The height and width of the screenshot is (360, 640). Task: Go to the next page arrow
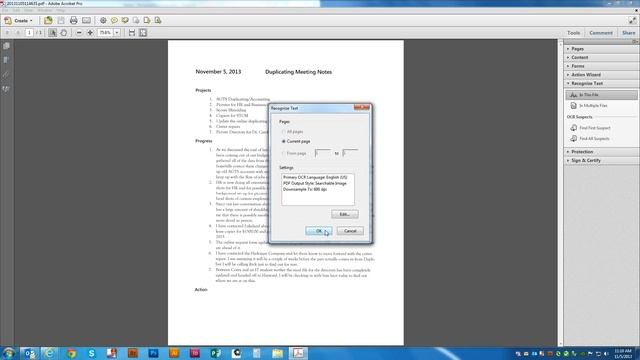[x=18, y=33]
